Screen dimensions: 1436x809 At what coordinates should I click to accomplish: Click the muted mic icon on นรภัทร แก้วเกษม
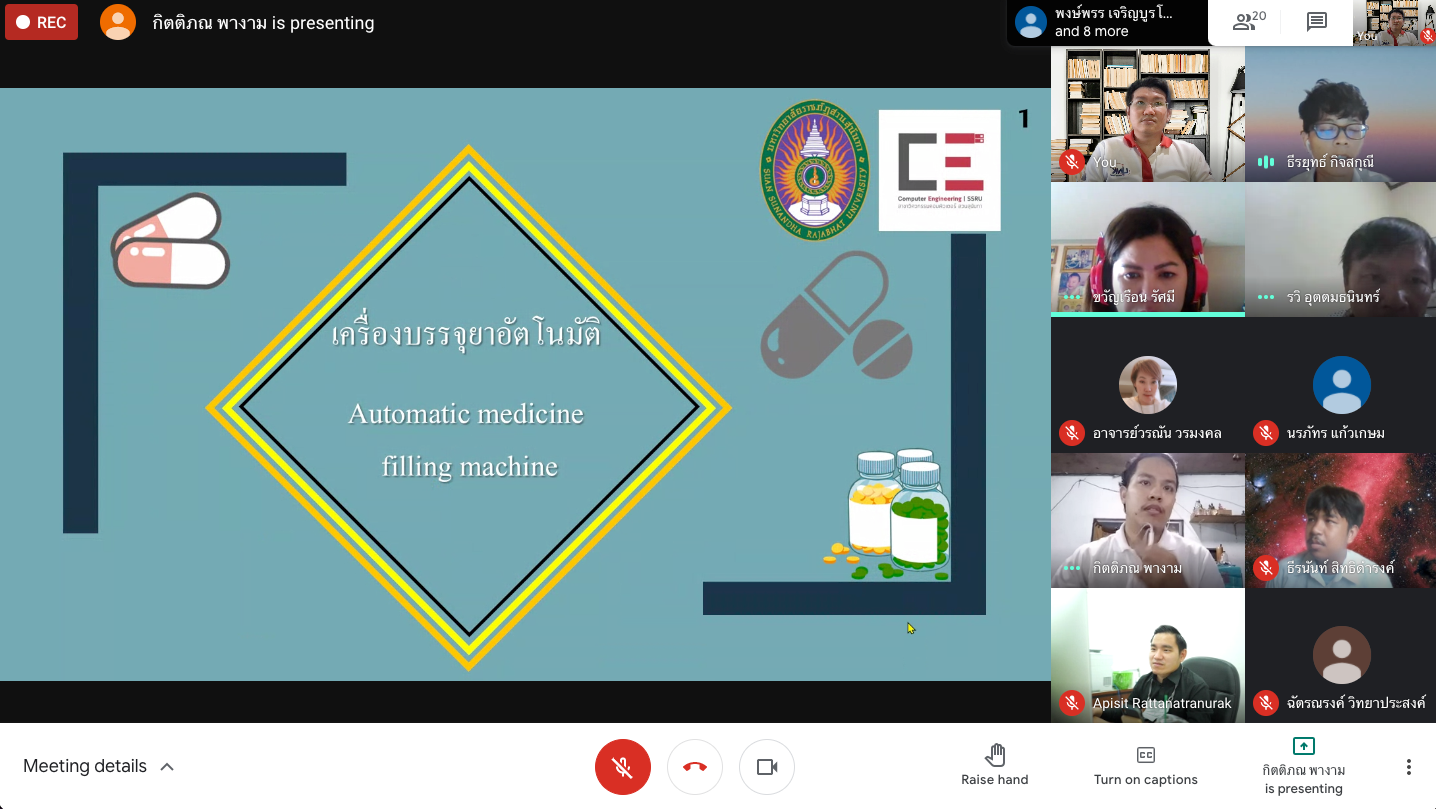(x=1266, y=433)
